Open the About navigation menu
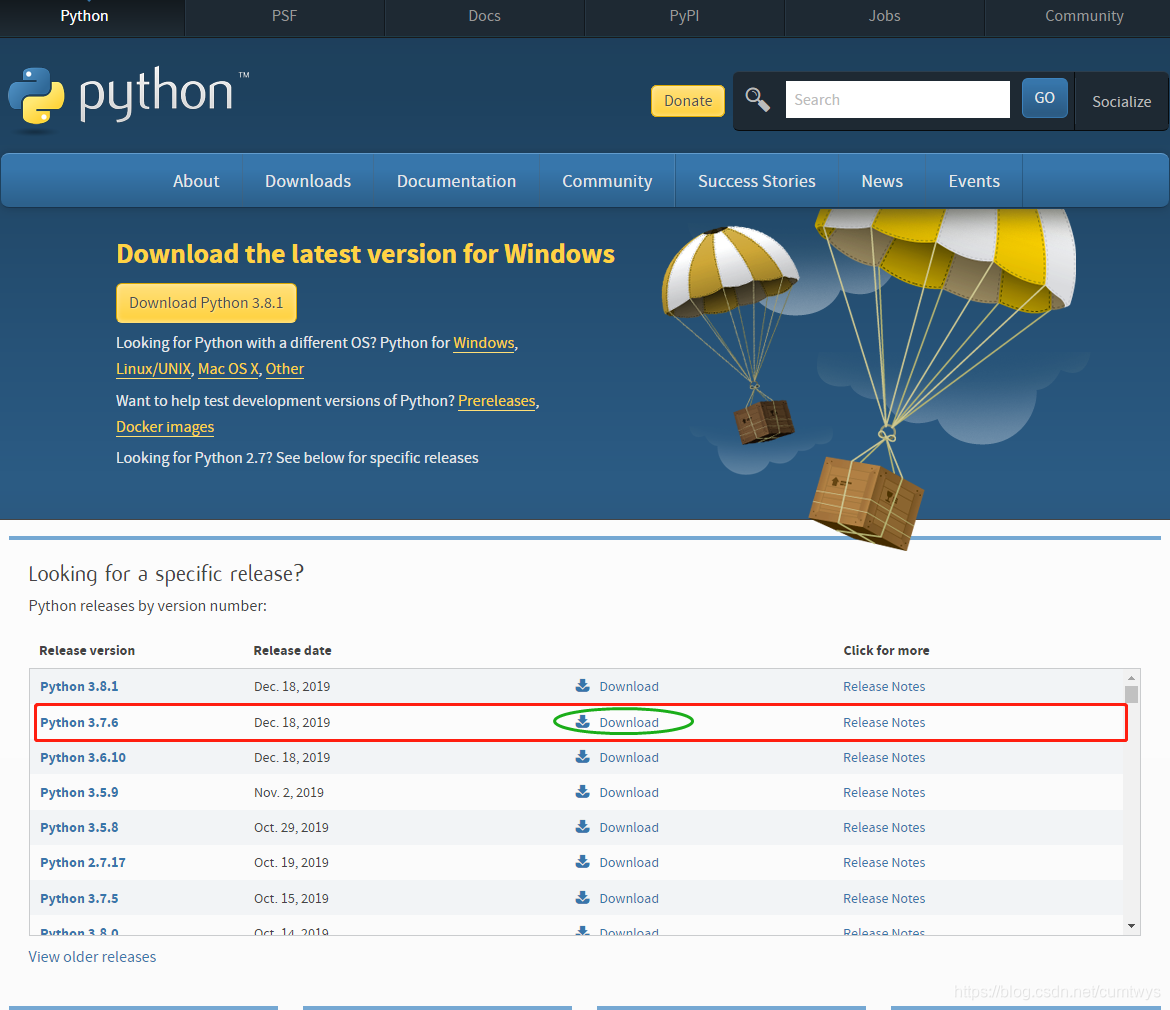Viewport: 1170px width, 1010px height. coord(196,181)
